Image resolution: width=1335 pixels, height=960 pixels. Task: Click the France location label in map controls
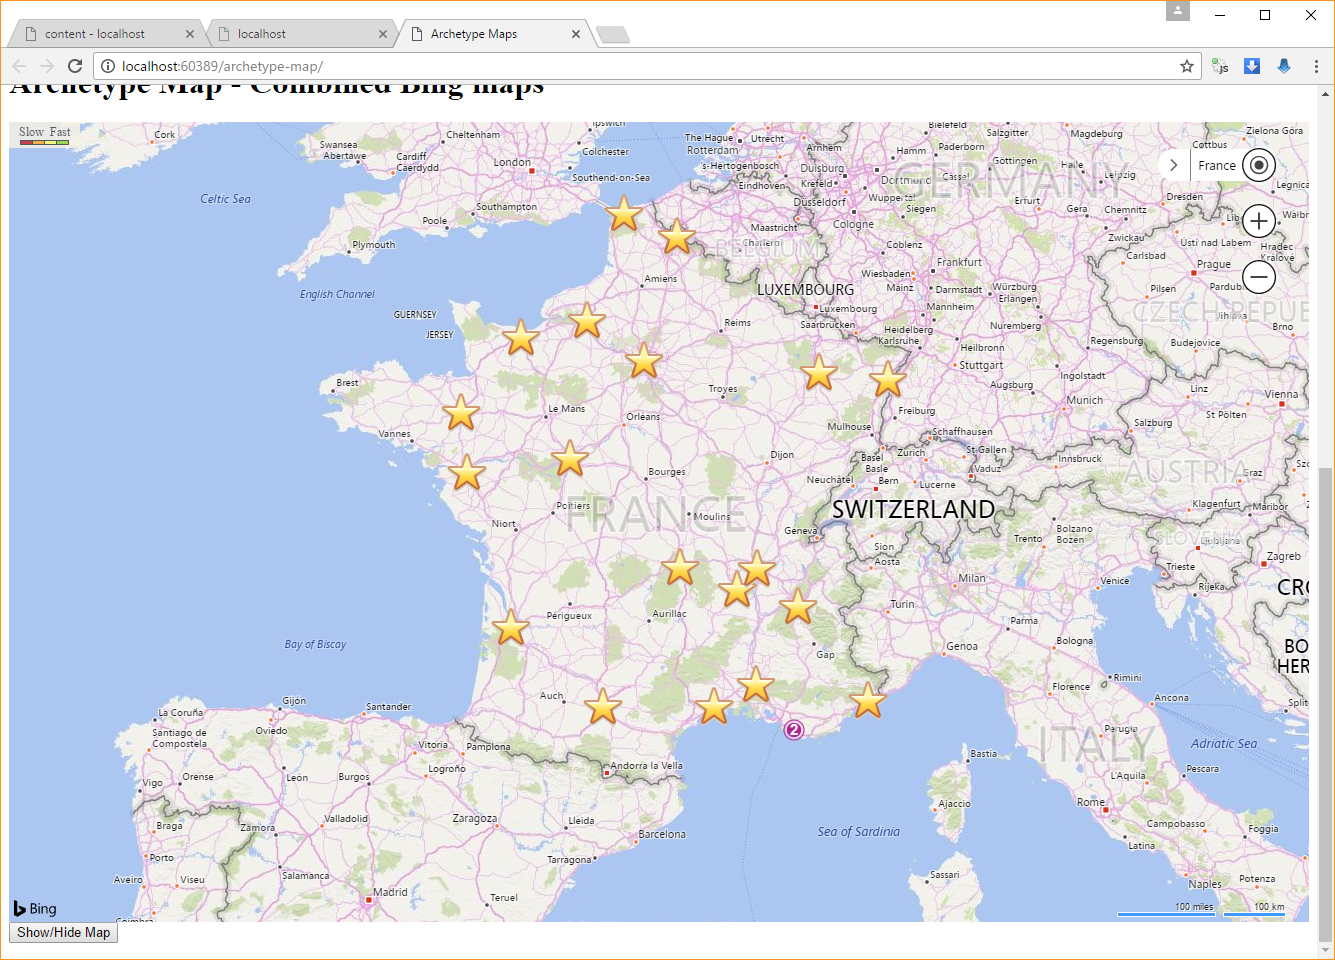tap(1217, 166)
